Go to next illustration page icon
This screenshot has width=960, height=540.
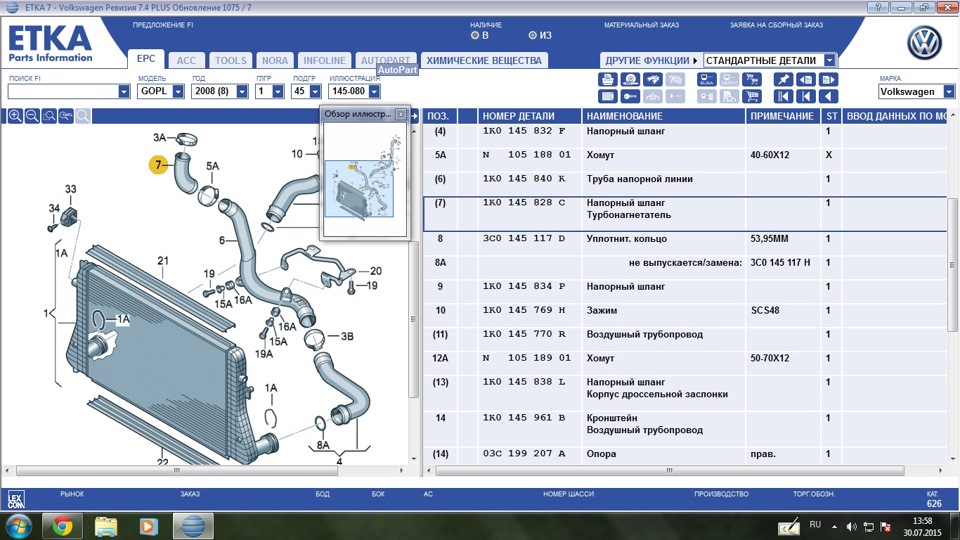[x=828, y=80]
